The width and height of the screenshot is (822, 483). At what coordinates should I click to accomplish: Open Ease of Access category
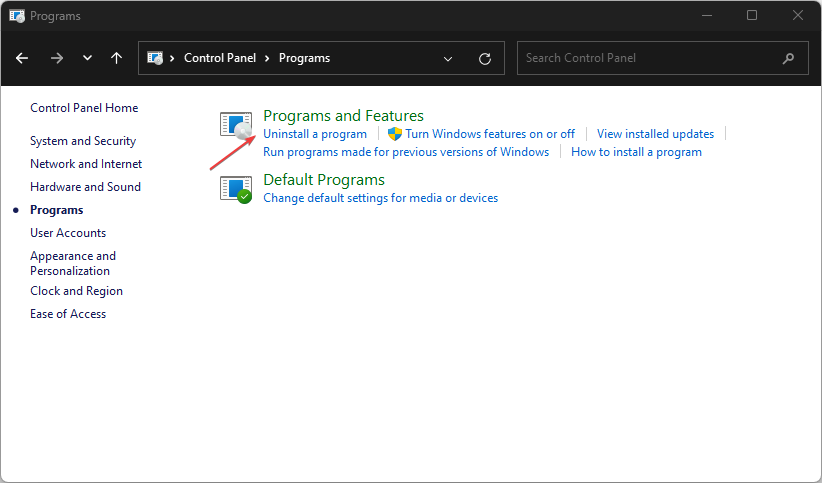68,314
